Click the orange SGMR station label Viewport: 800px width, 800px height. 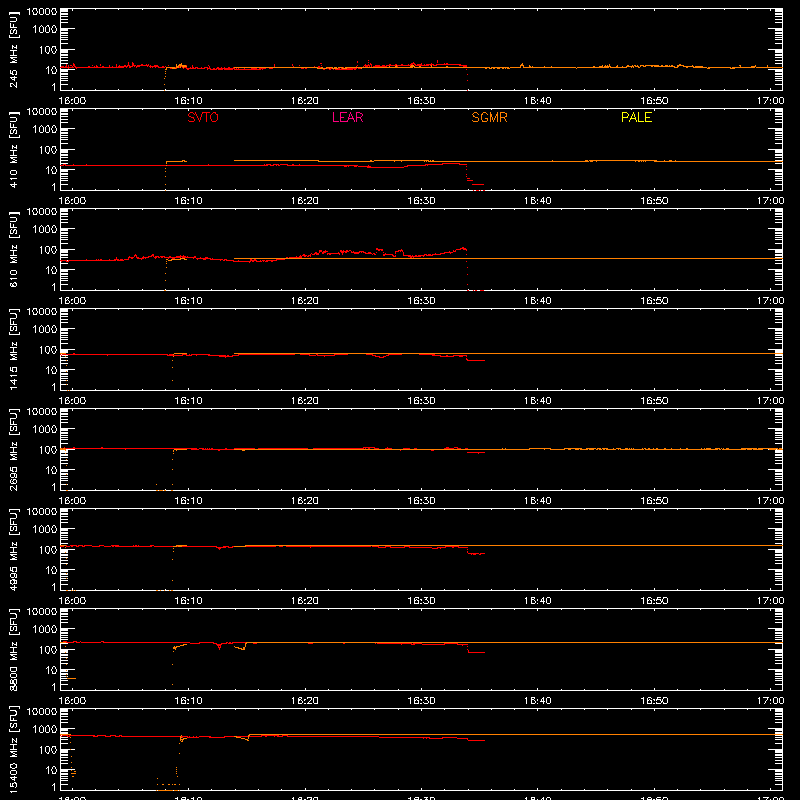489,117
